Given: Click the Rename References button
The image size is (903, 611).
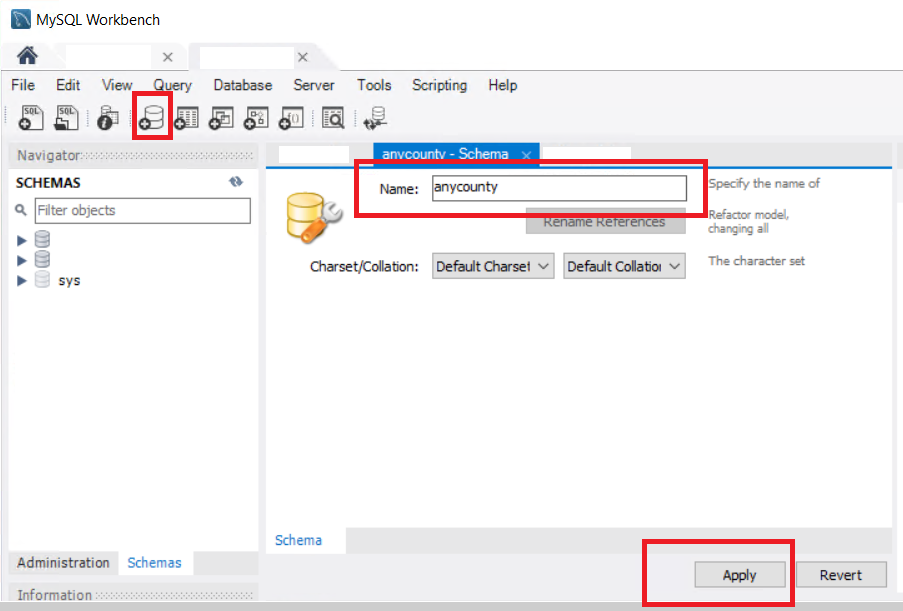Looking at the screenshot, I should [605, 222].
